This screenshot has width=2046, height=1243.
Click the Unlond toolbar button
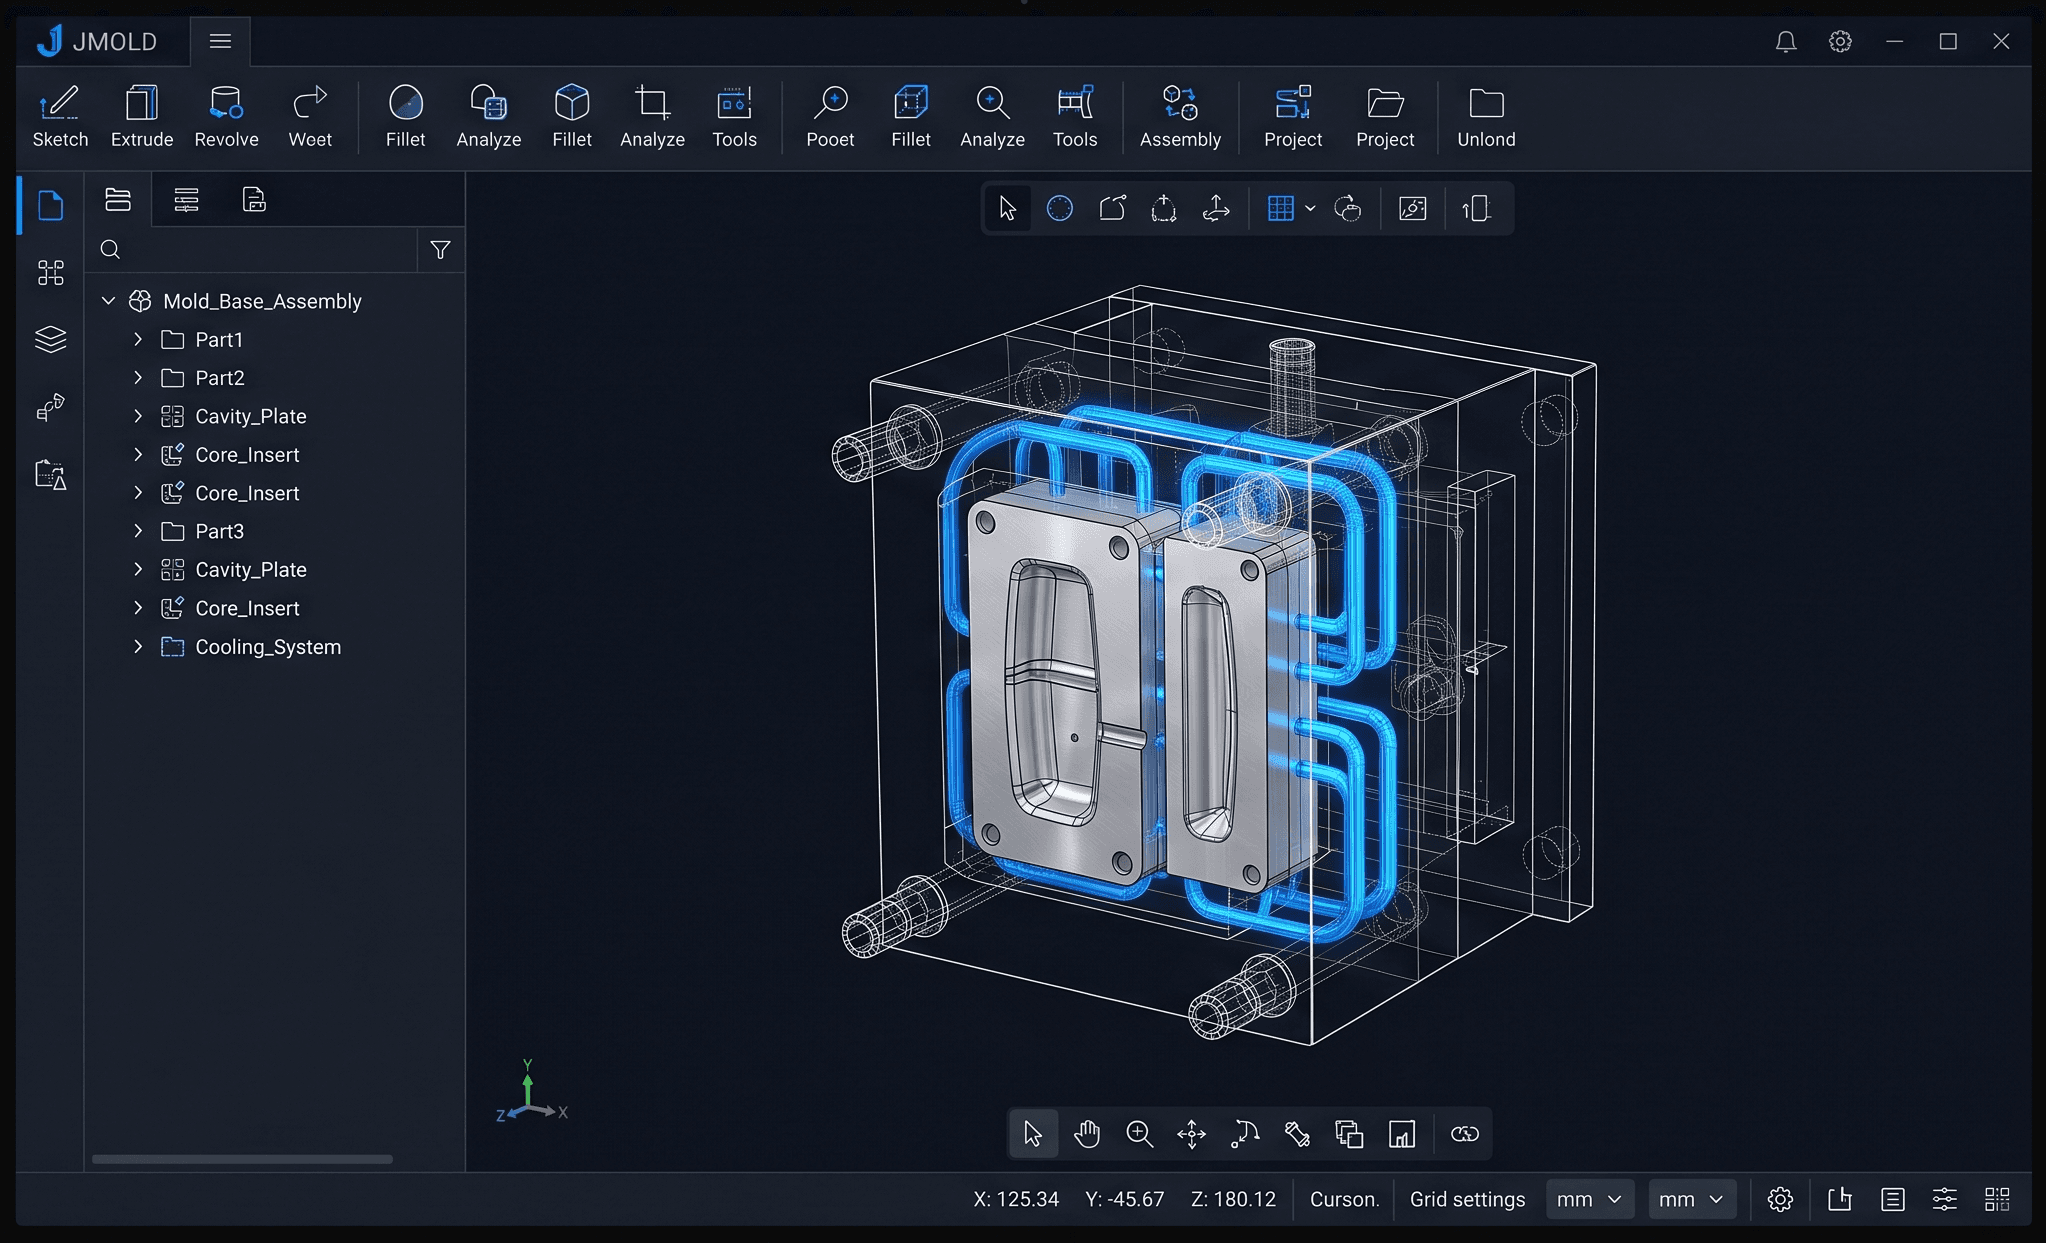tap(1485, 116)
